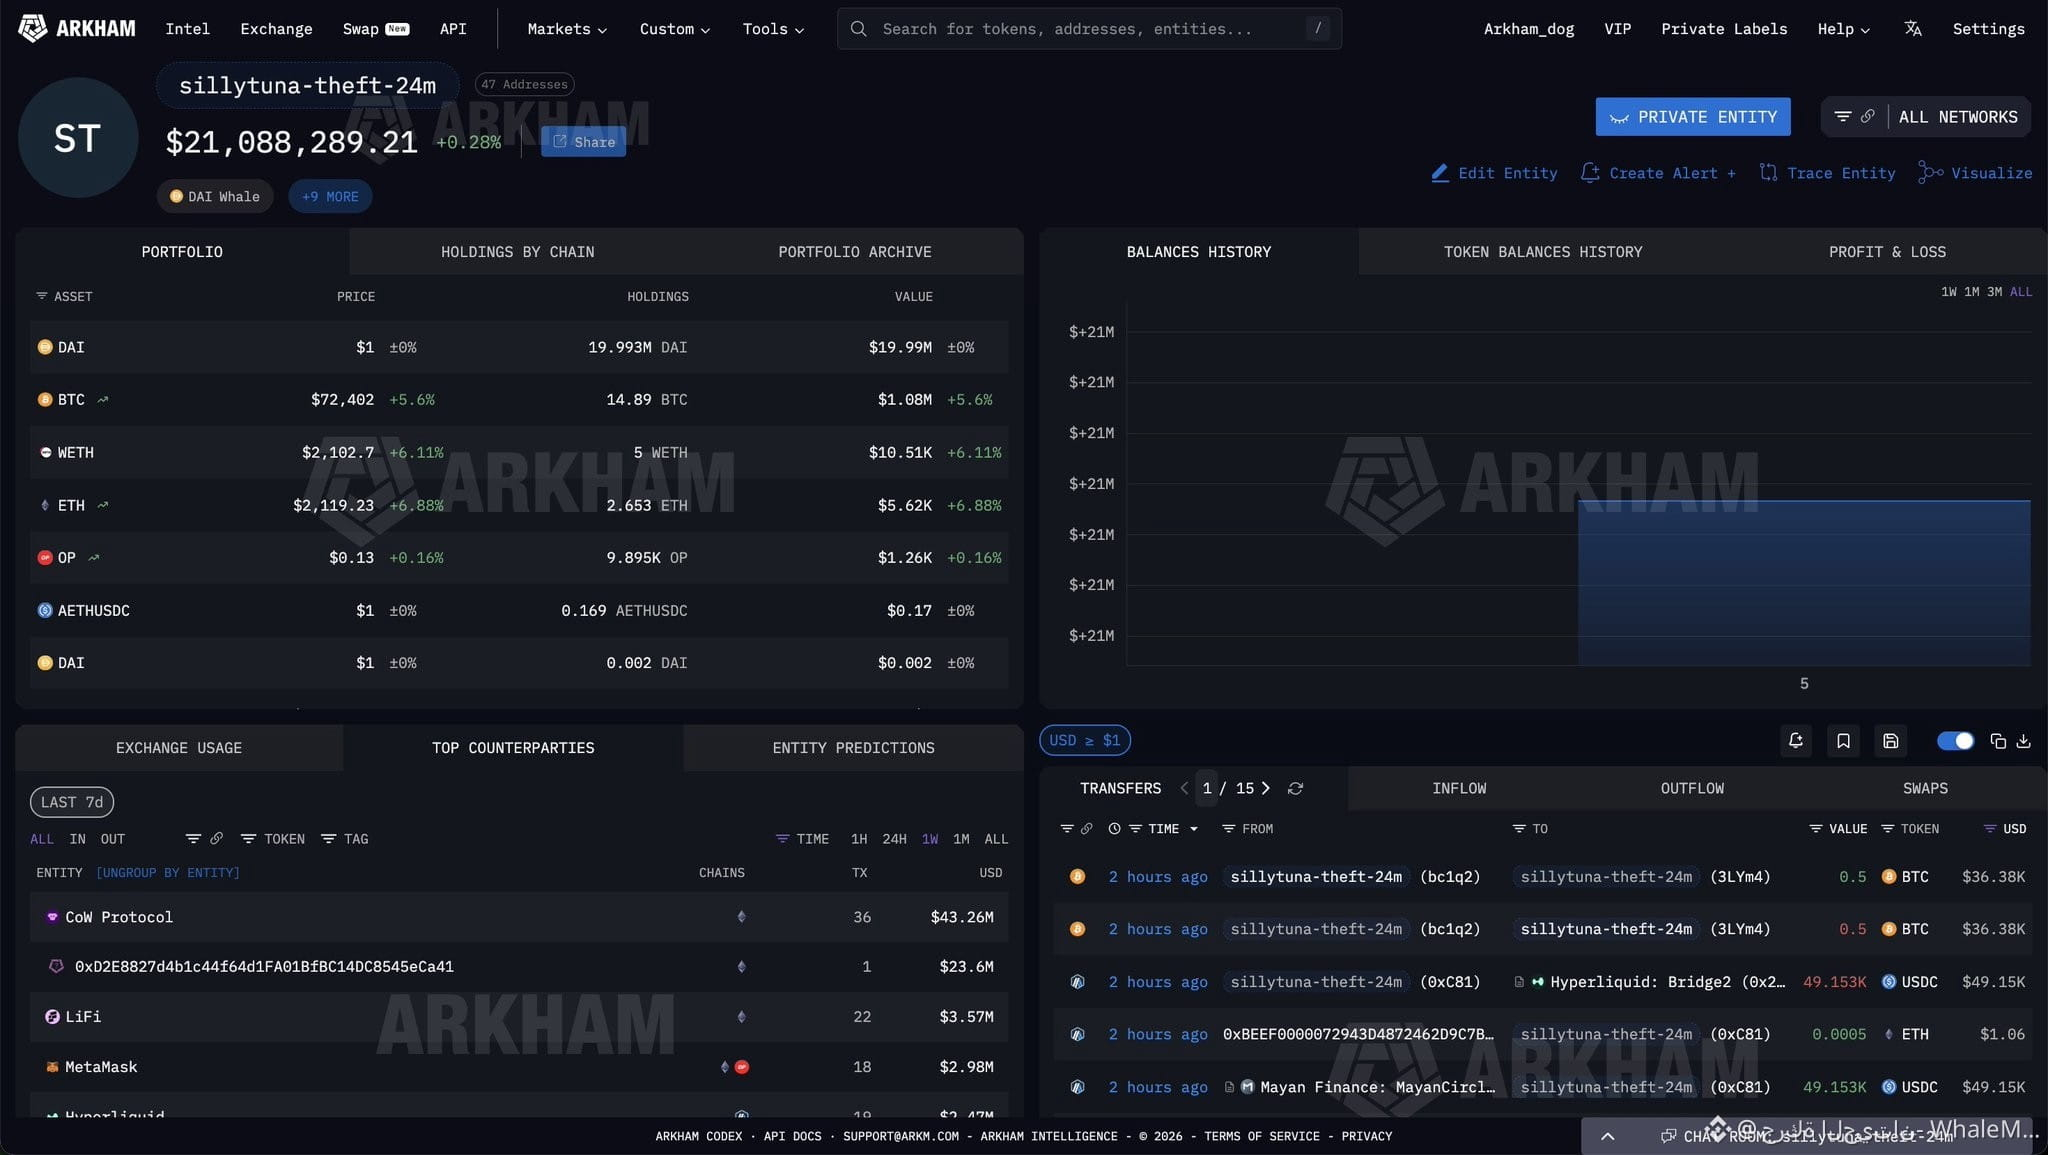The height and width of the screenshot is (1155, 2048).
Task: Click chain icon of first BTC transfer
Action: 1077,877
